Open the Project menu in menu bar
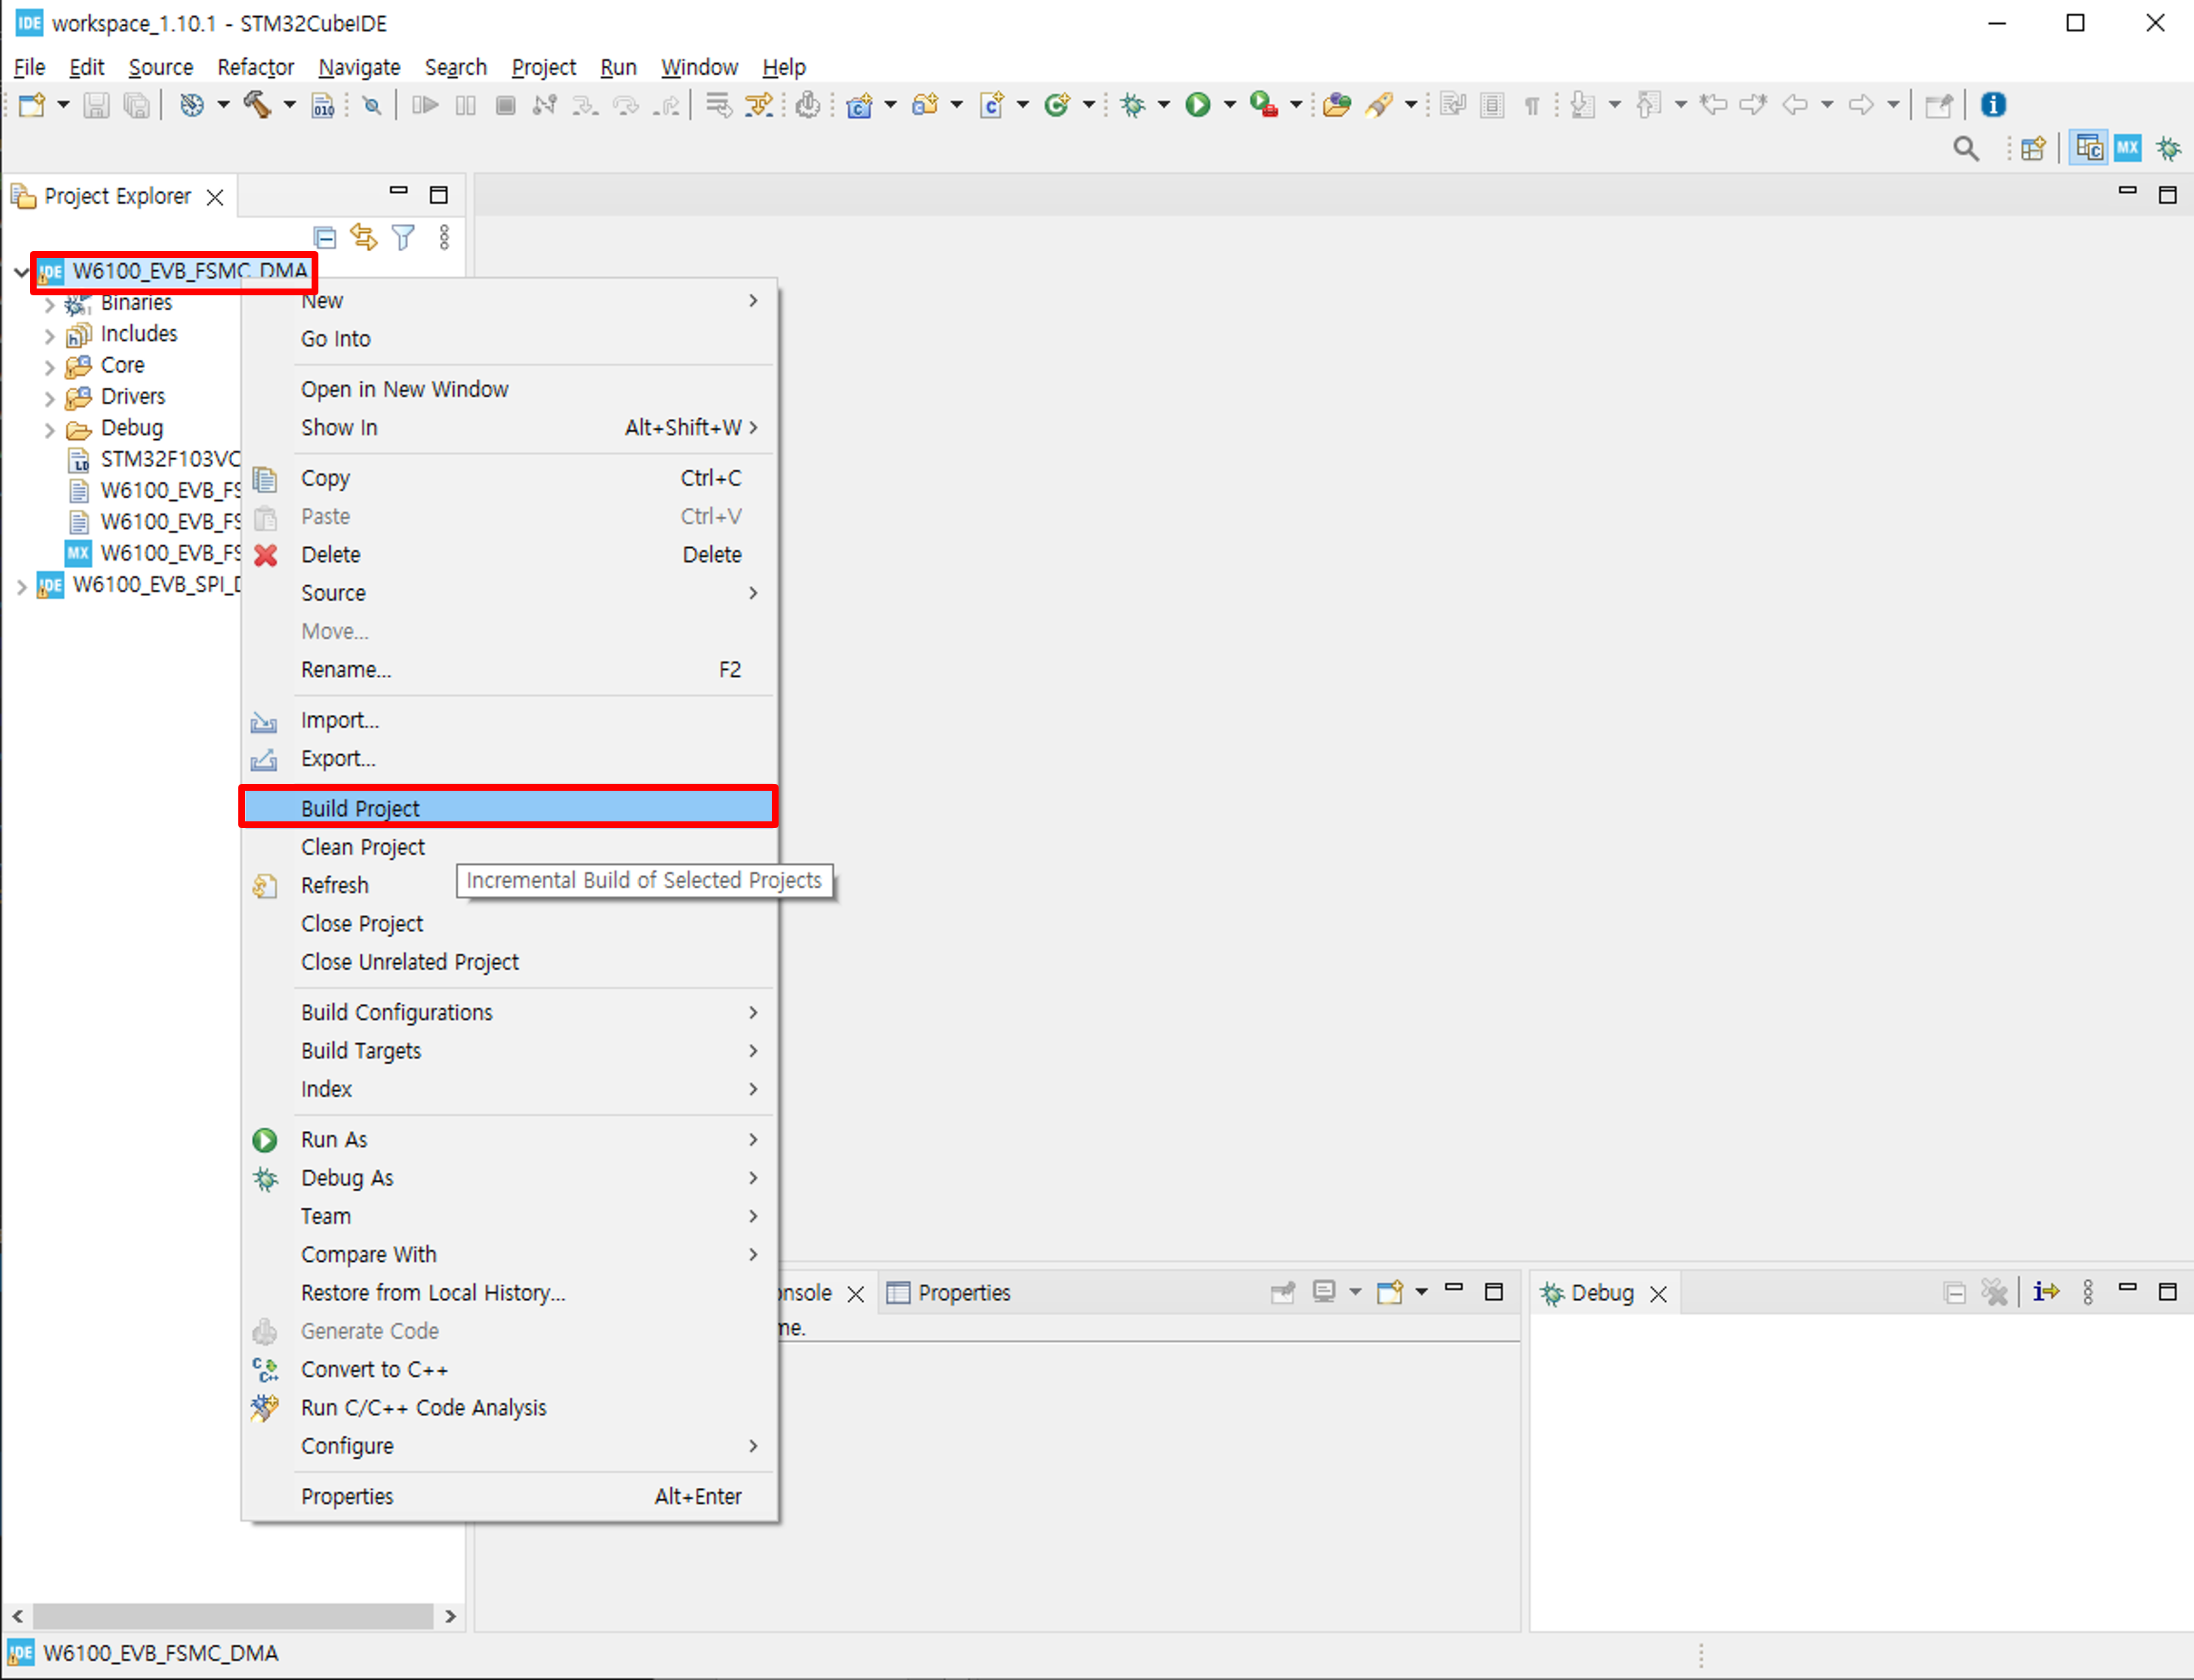Image resolution: width=2194 pixels, height=1680 pixels. click(543, 67)
